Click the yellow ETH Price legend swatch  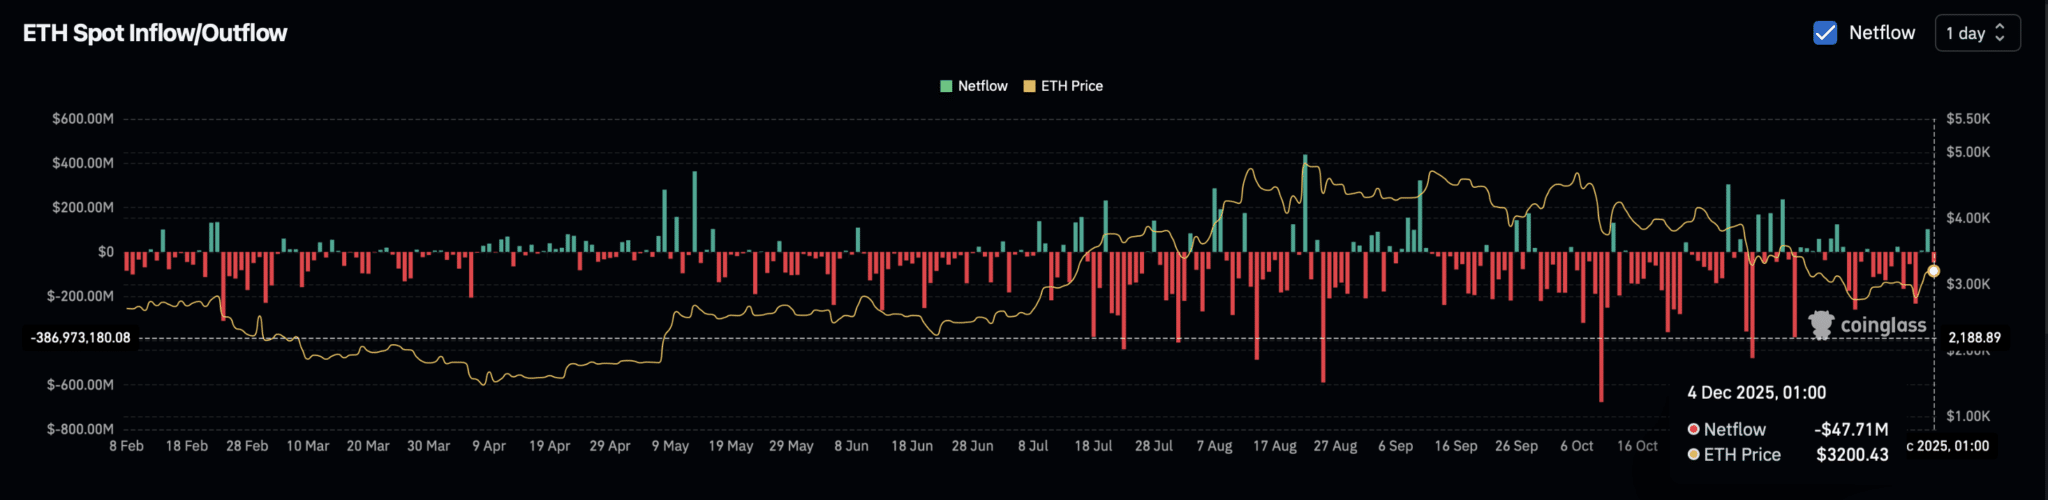(x=1029, y=86)
